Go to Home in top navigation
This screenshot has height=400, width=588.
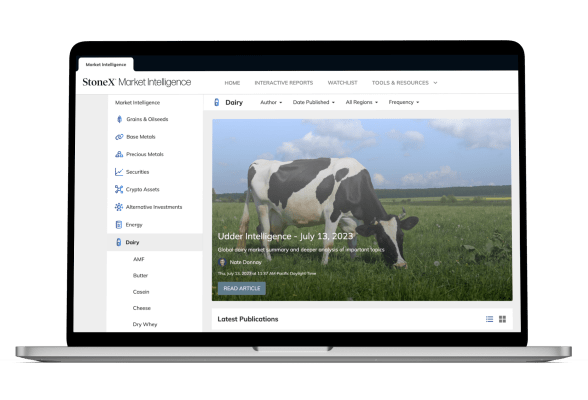pyautogui.click(x=232, y=83)
